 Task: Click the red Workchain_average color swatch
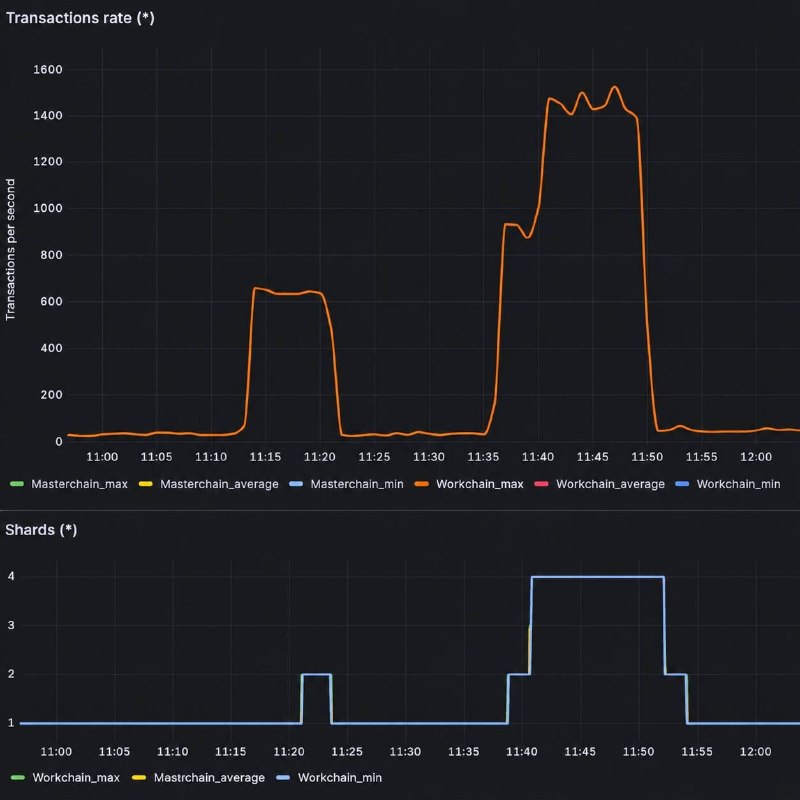541,484
